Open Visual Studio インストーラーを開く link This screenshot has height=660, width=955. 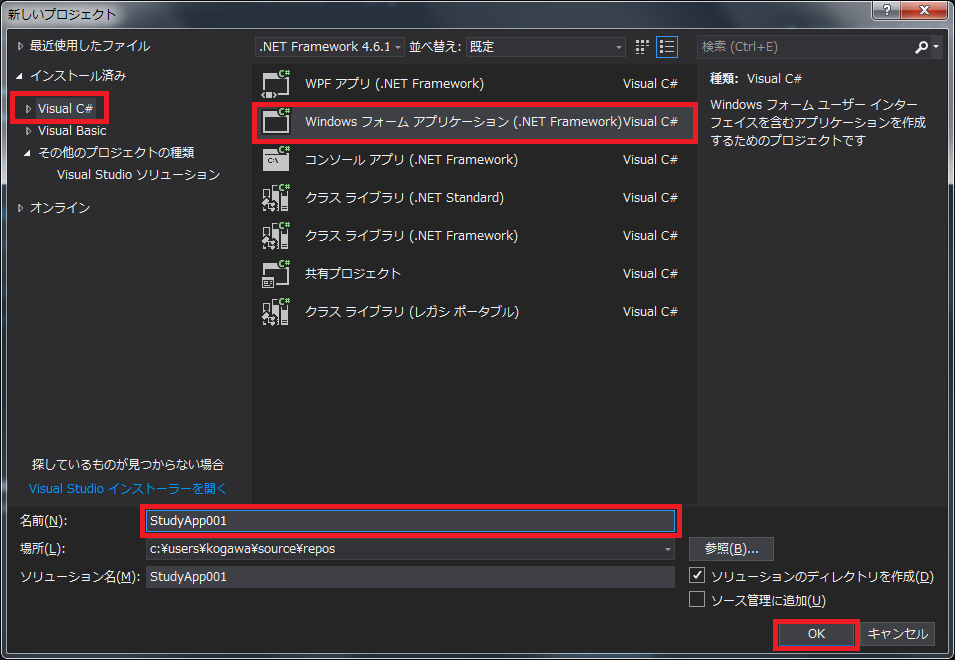pos(128,489)
